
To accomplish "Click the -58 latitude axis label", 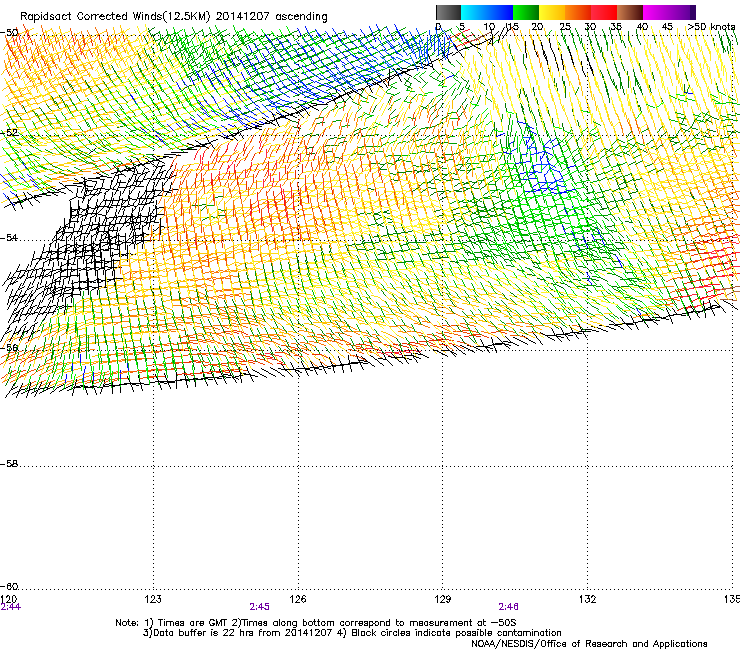I will coord(9,464).
